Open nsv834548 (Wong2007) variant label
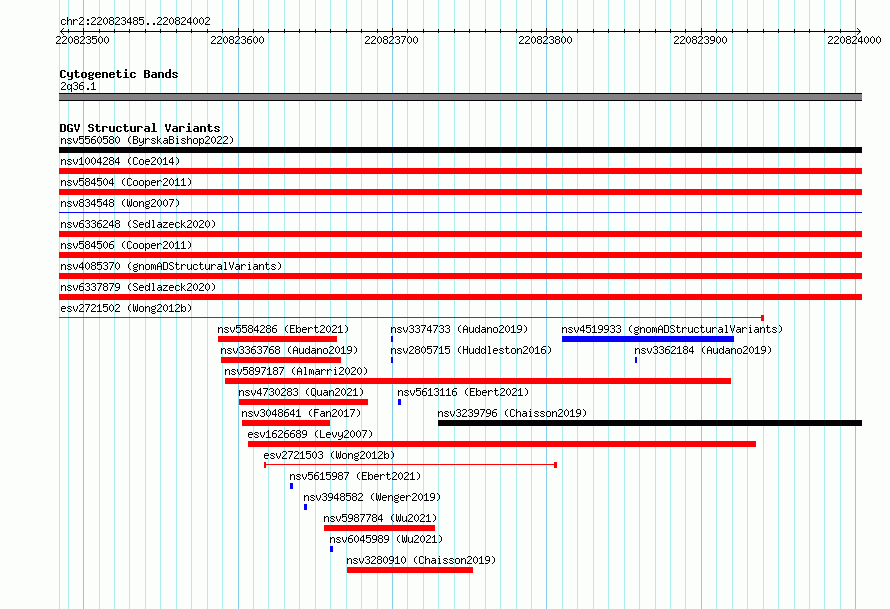The height and width of the screenshot is (609, 890). [120, 203]
